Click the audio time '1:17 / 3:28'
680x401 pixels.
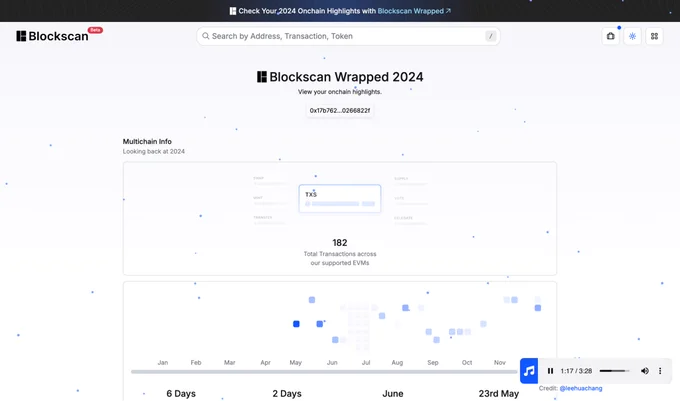(x=576, y=371)
